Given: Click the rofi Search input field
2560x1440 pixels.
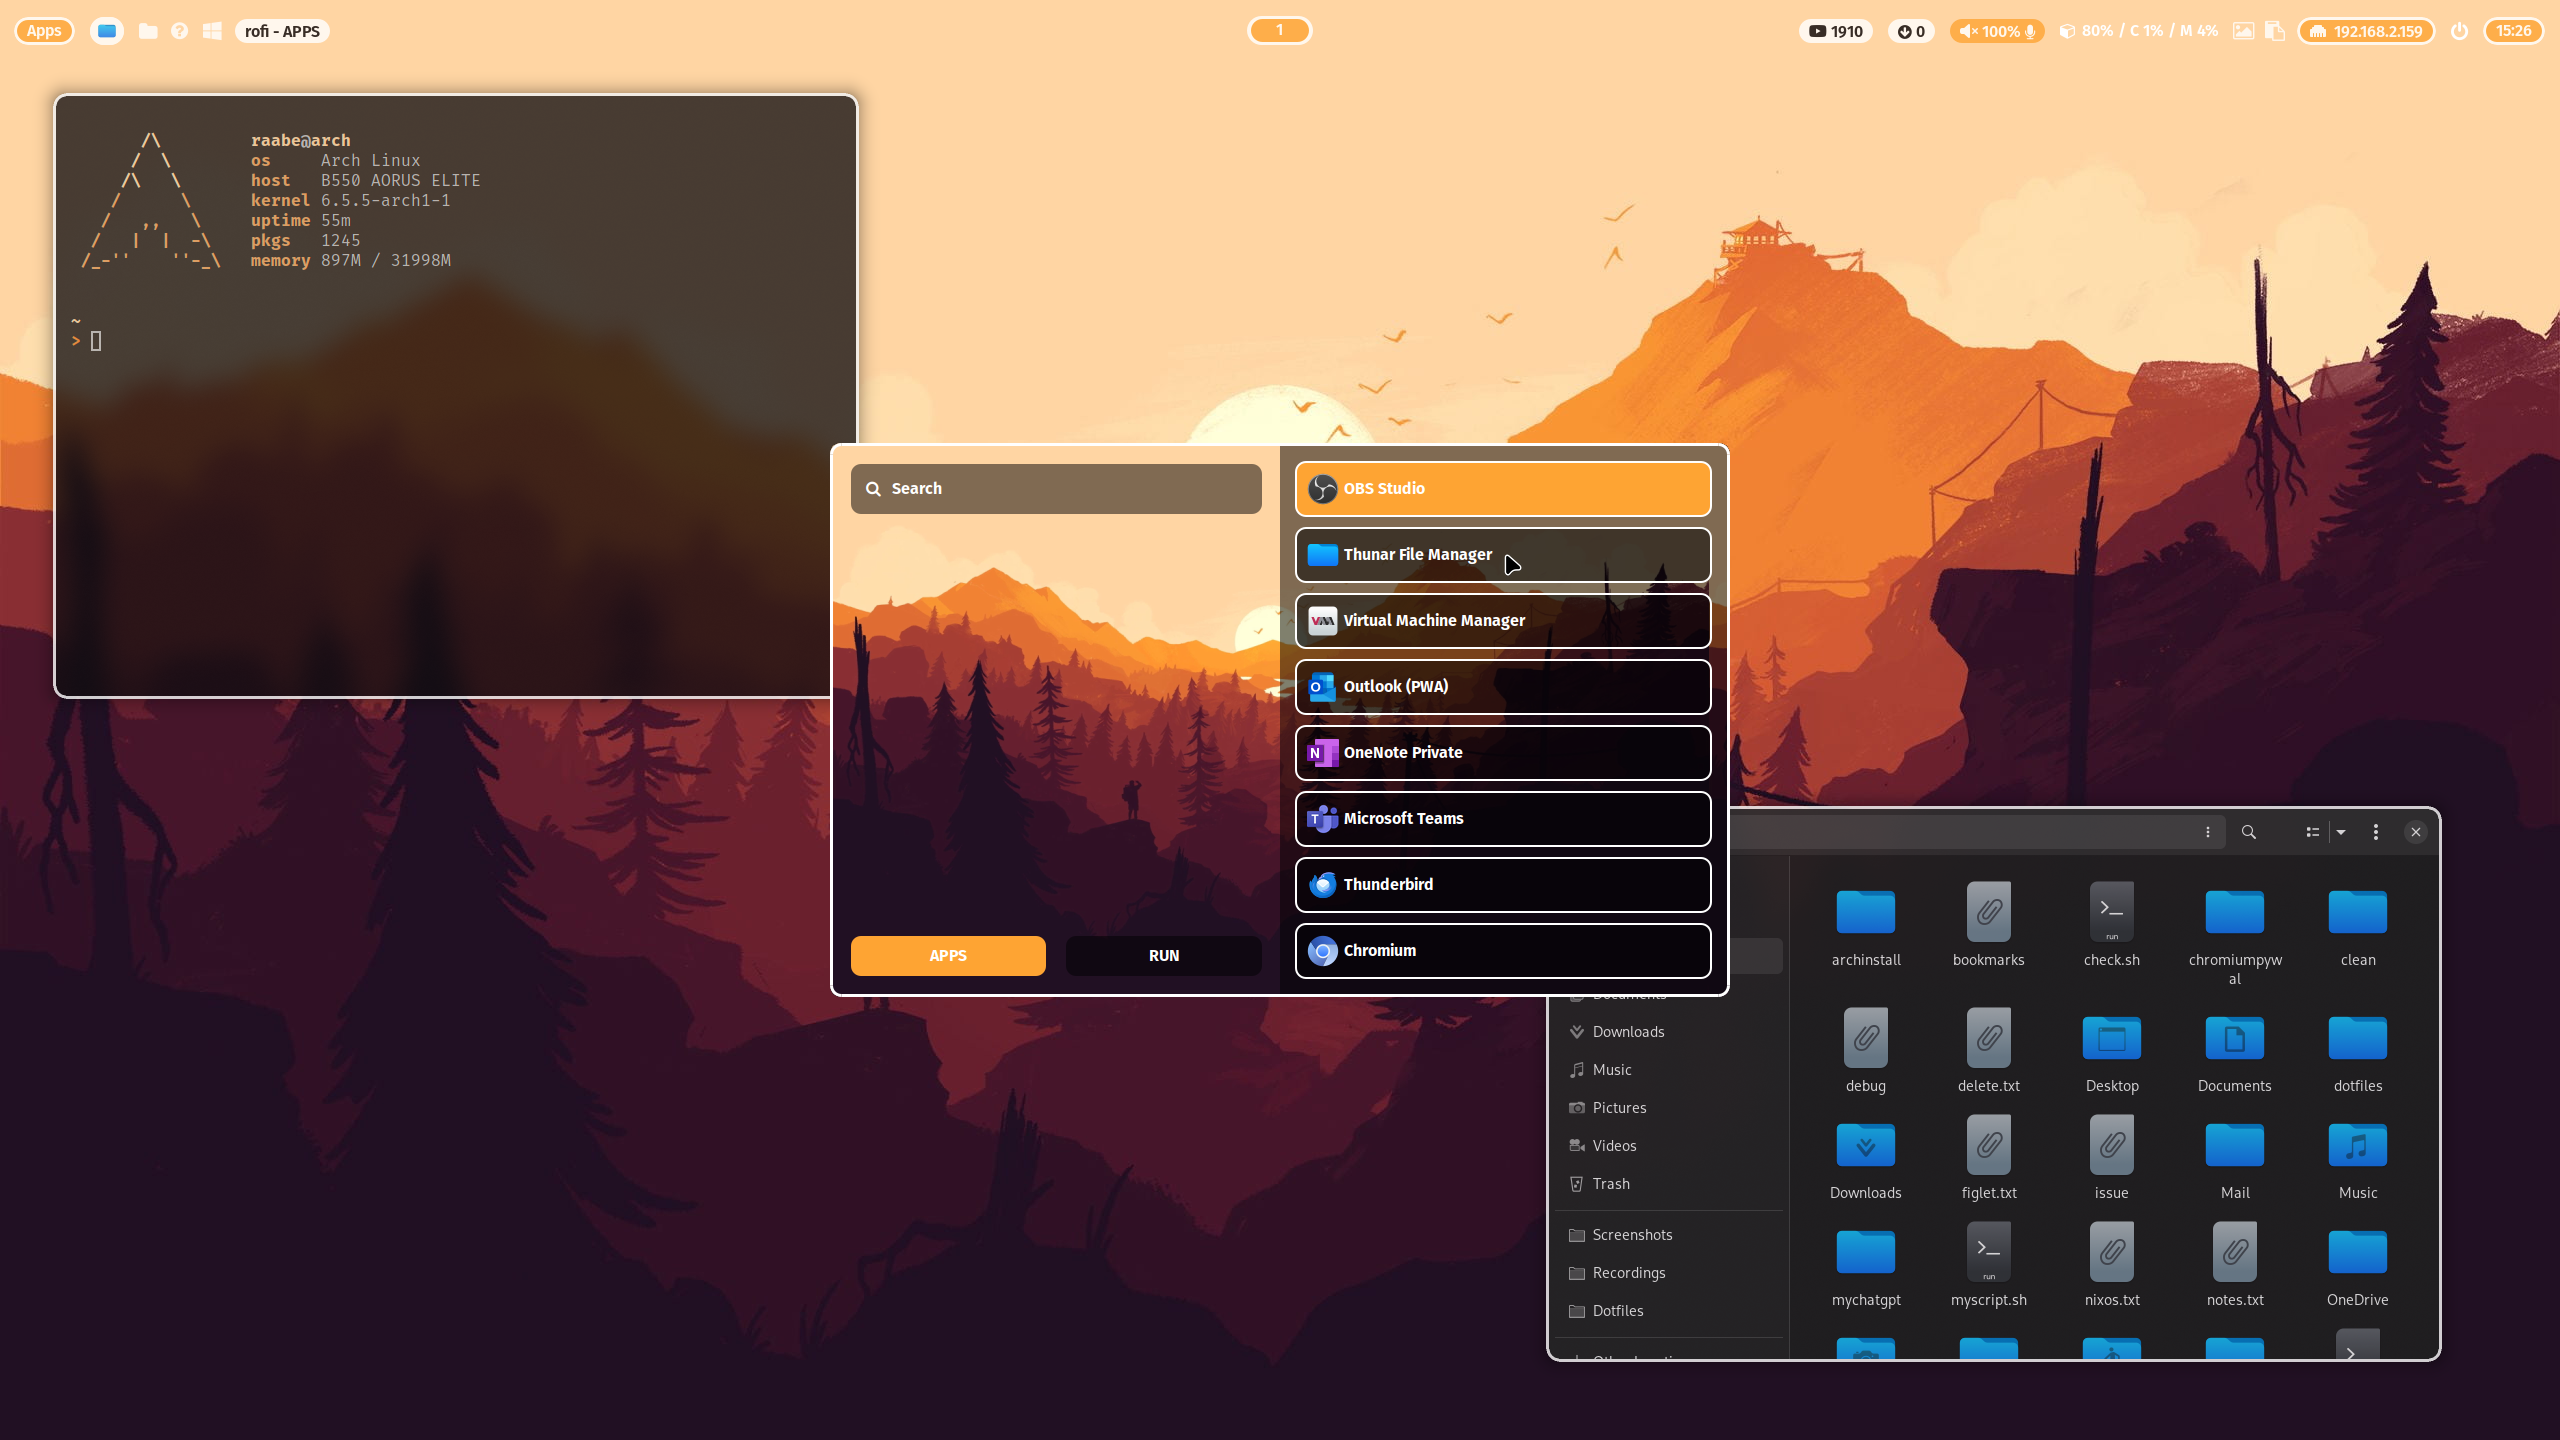Looking at the screenshot, I should click(1056, 488).
